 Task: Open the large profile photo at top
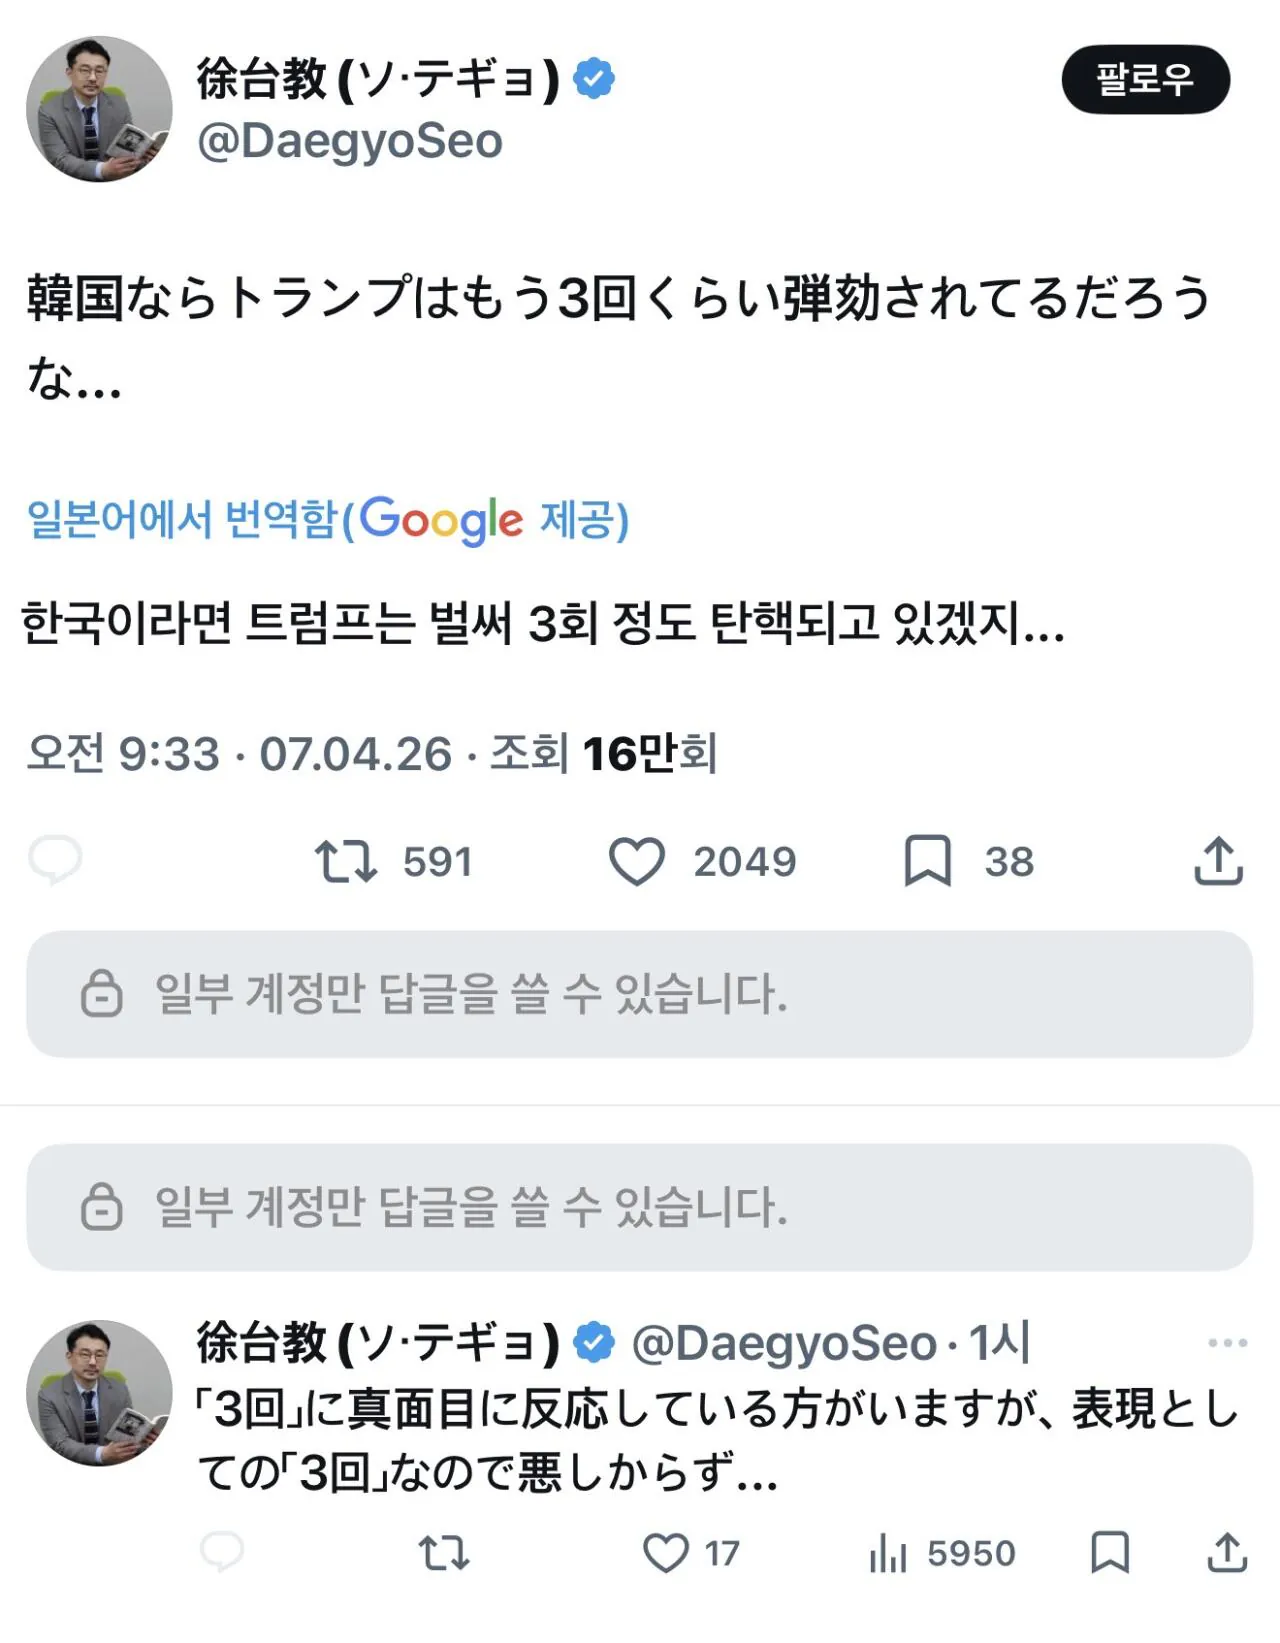[99, 109]
